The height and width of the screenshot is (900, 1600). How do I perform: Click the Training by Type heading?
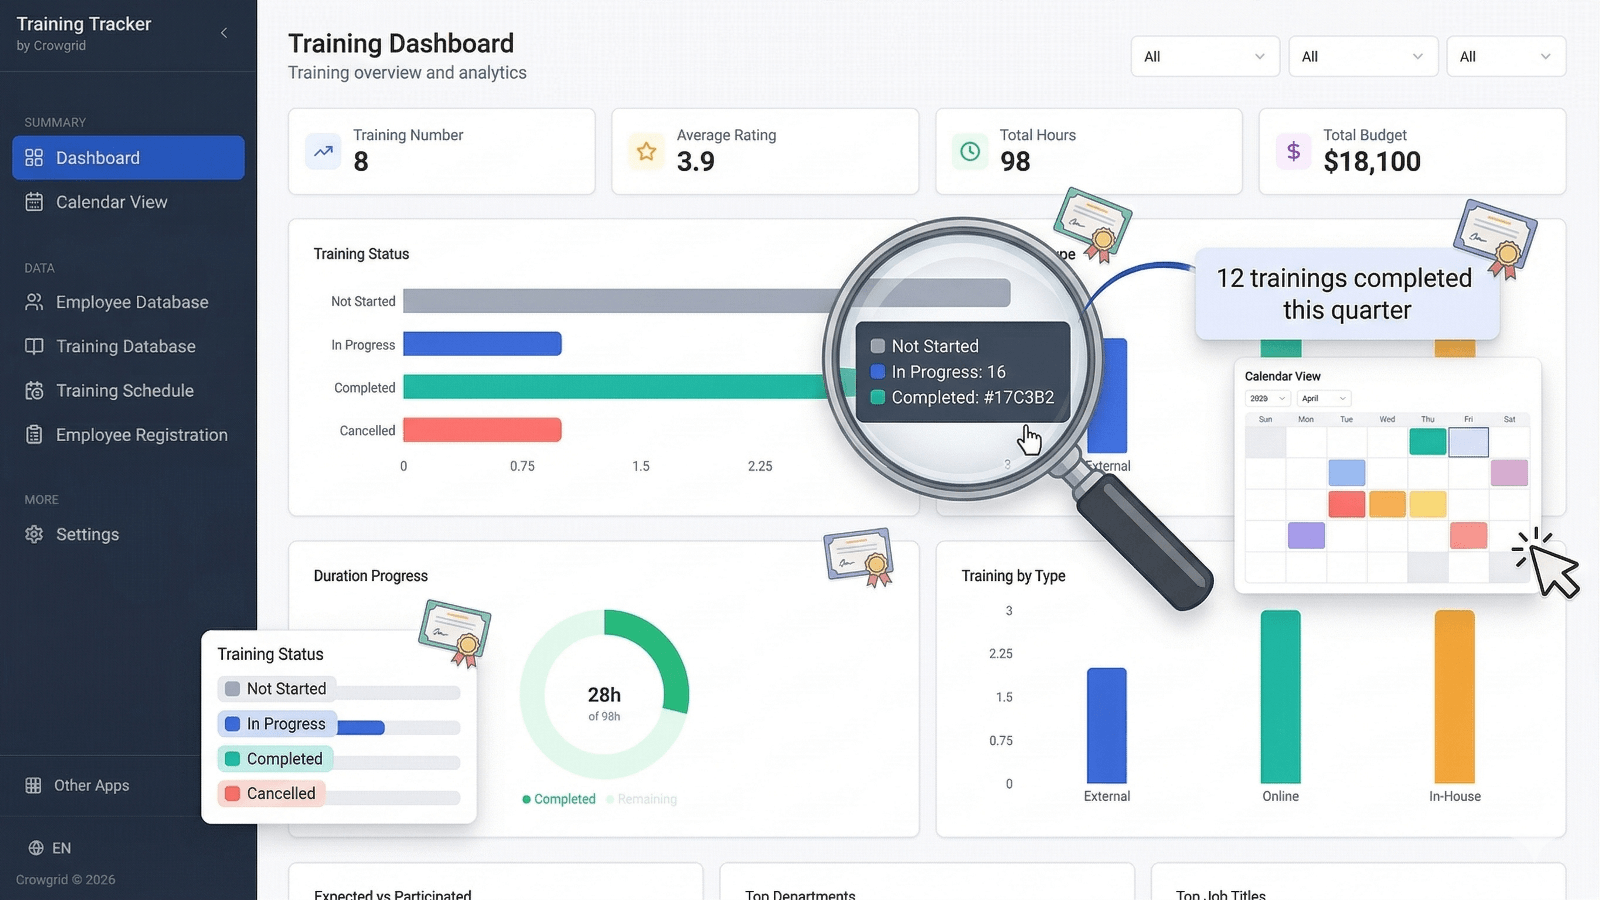(x=1013, y=576)
